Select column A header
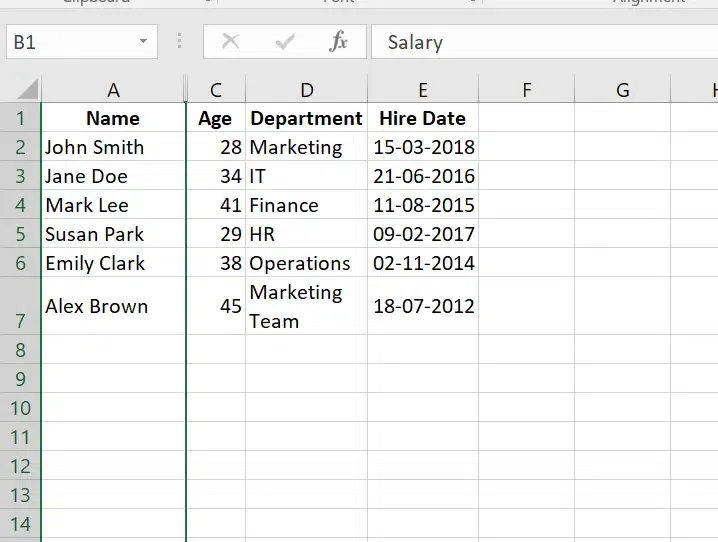Viewport: 718px width, 542px height. (113, 89)
